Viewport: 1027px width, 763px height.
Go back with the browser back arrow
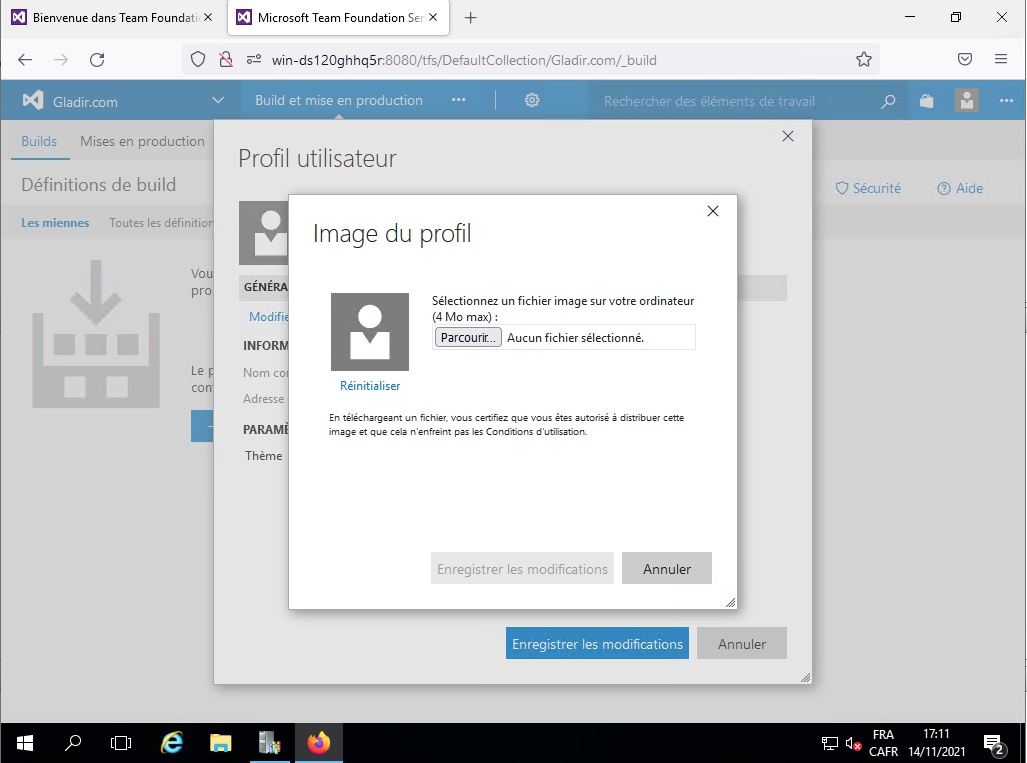tap(25, 60)
